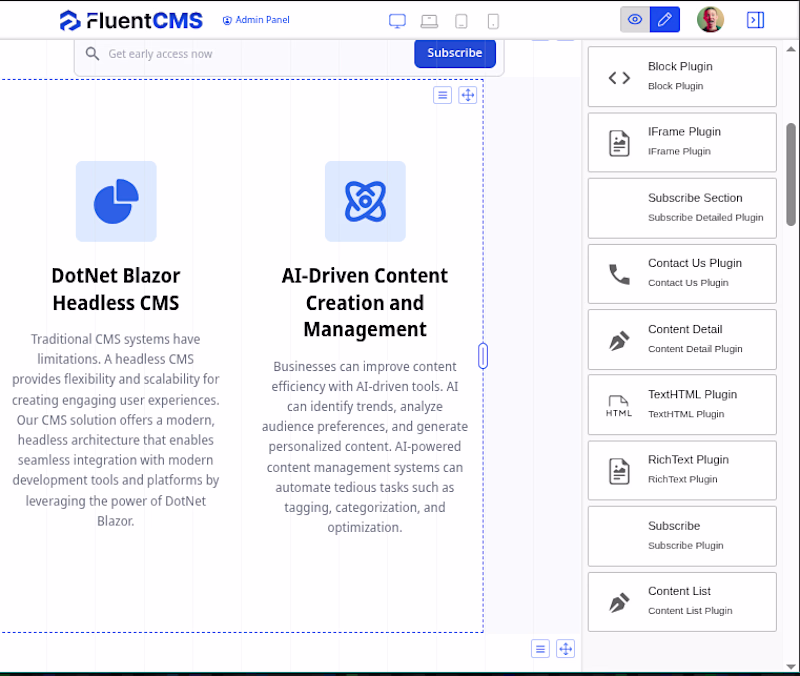The height and width of the screenshot is (676, 800).
Task: Toggle edit mode with pencil icon
Action: click(x=664, y=20)
